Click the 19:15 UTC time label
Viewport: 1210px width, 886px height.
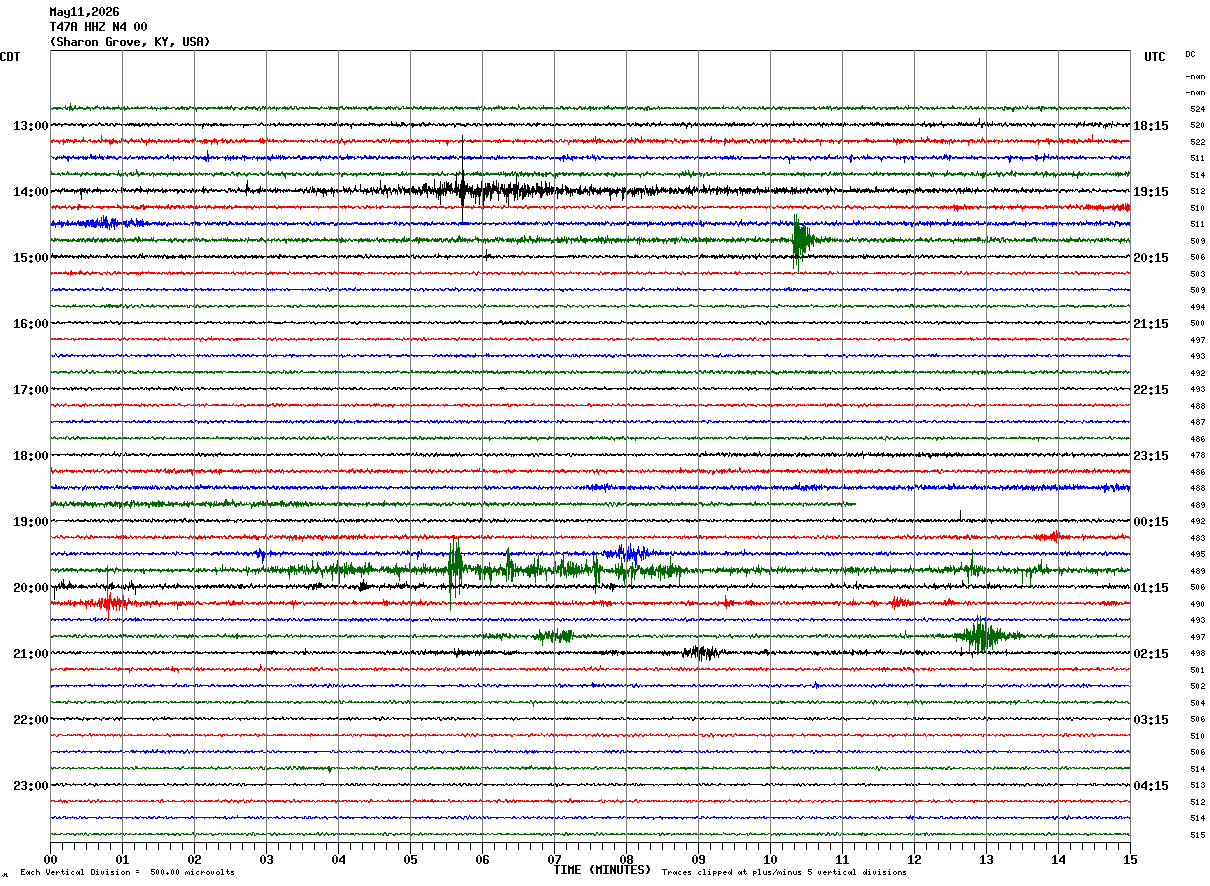click(x=1151, y=192)
